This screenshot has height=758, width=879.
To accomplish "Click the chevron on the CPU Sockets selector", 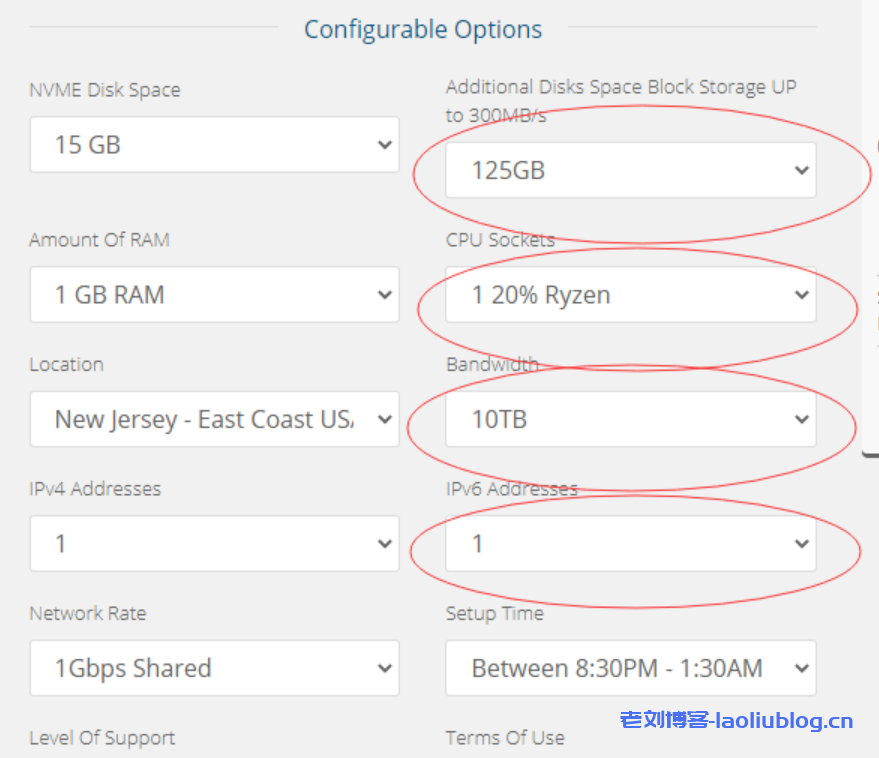I will 801,295.
